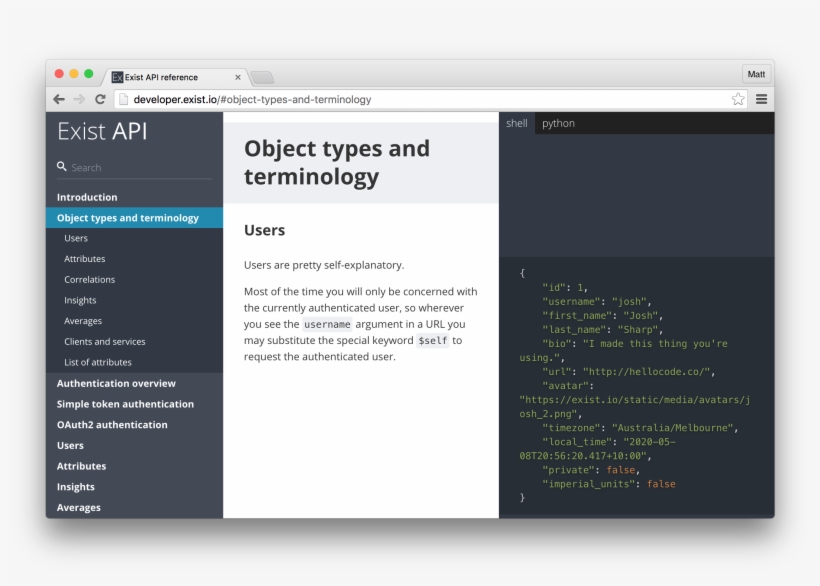Click the yellow minimize window button
The width and height of the screenshot is (820, 586).
(74, 74)
